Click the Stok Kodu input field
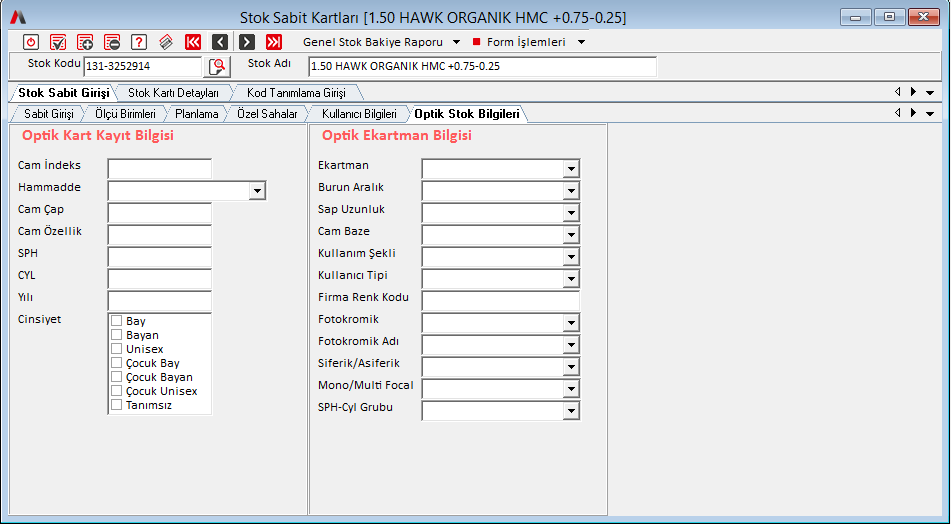This screenshot has height=524, width=951. (143, 67)
